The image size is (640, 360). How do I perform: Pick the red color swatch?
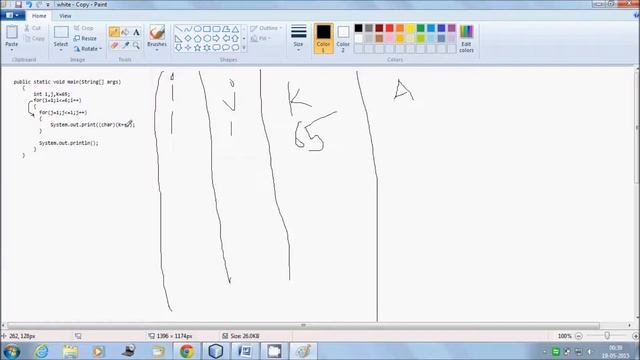389,28
